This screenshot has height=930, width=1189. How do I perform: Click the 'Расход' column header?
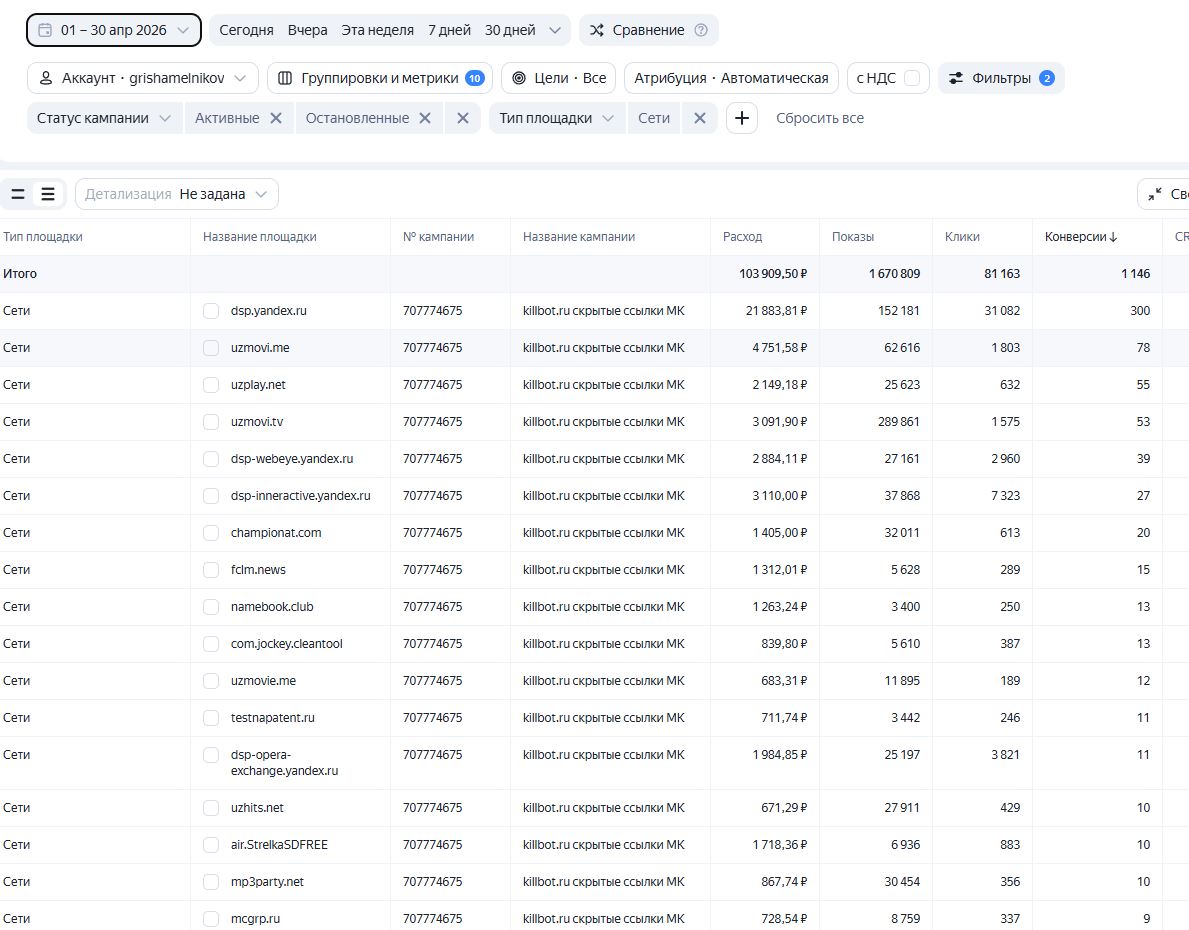742,237
